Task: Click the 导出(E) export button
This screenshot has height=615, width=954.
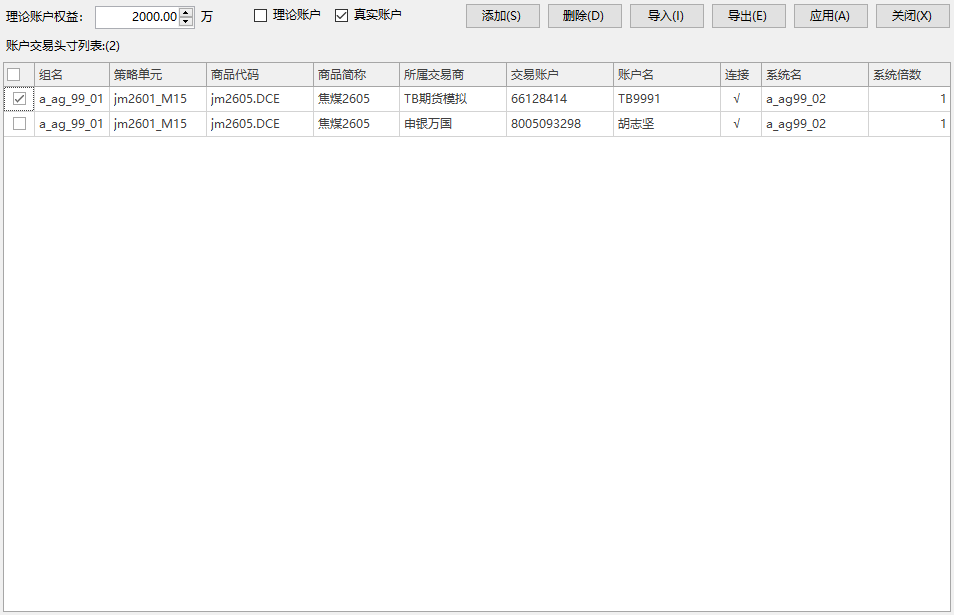Action: click(x=748, y=16)
